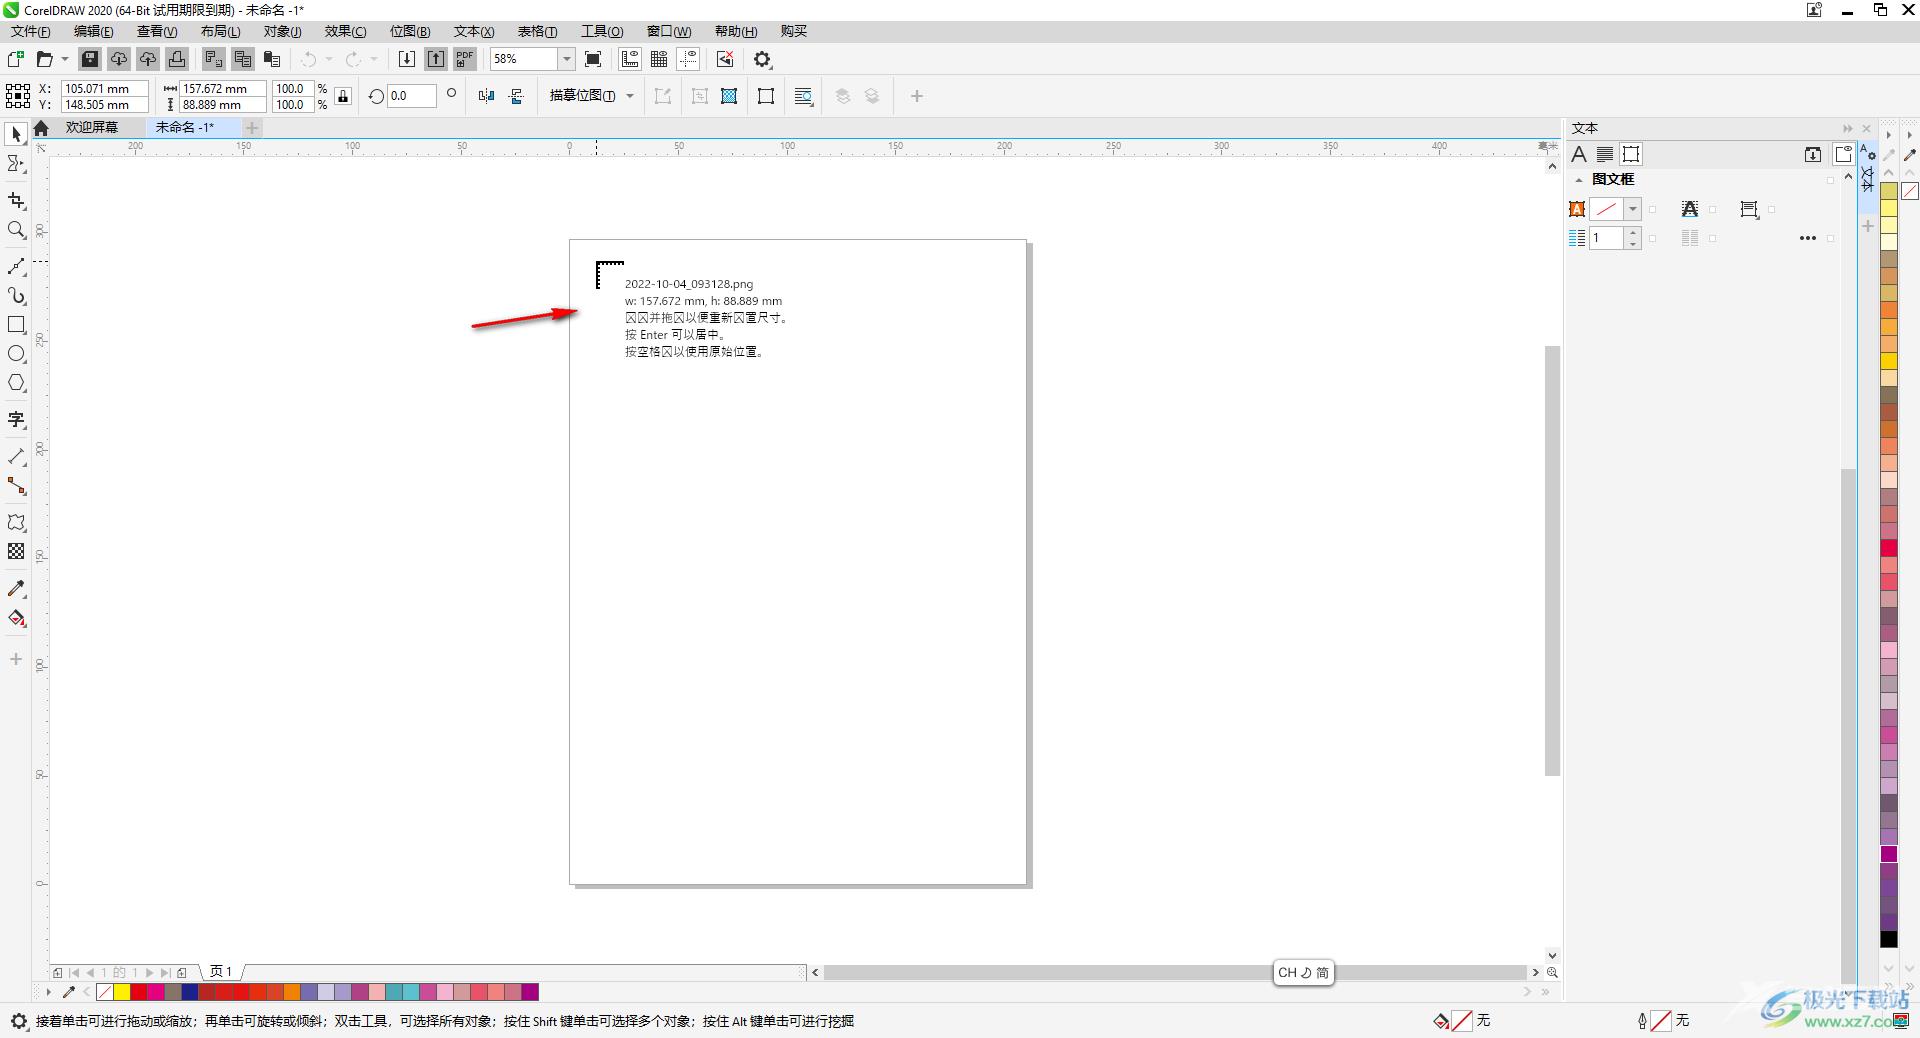Click the Wrap text icon
The image size is (1920, 1038).
tap(803, 96)
